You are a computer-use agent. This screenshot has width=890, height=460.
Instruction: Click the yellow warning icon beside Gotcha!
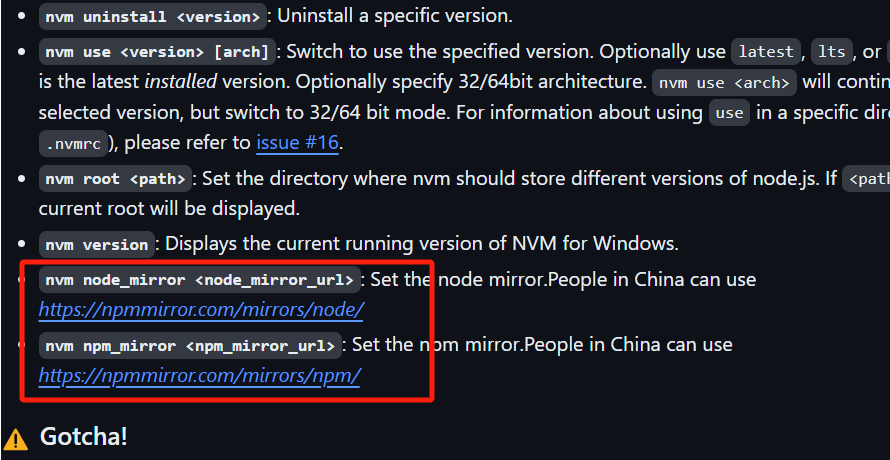click(x=17, y=438)
